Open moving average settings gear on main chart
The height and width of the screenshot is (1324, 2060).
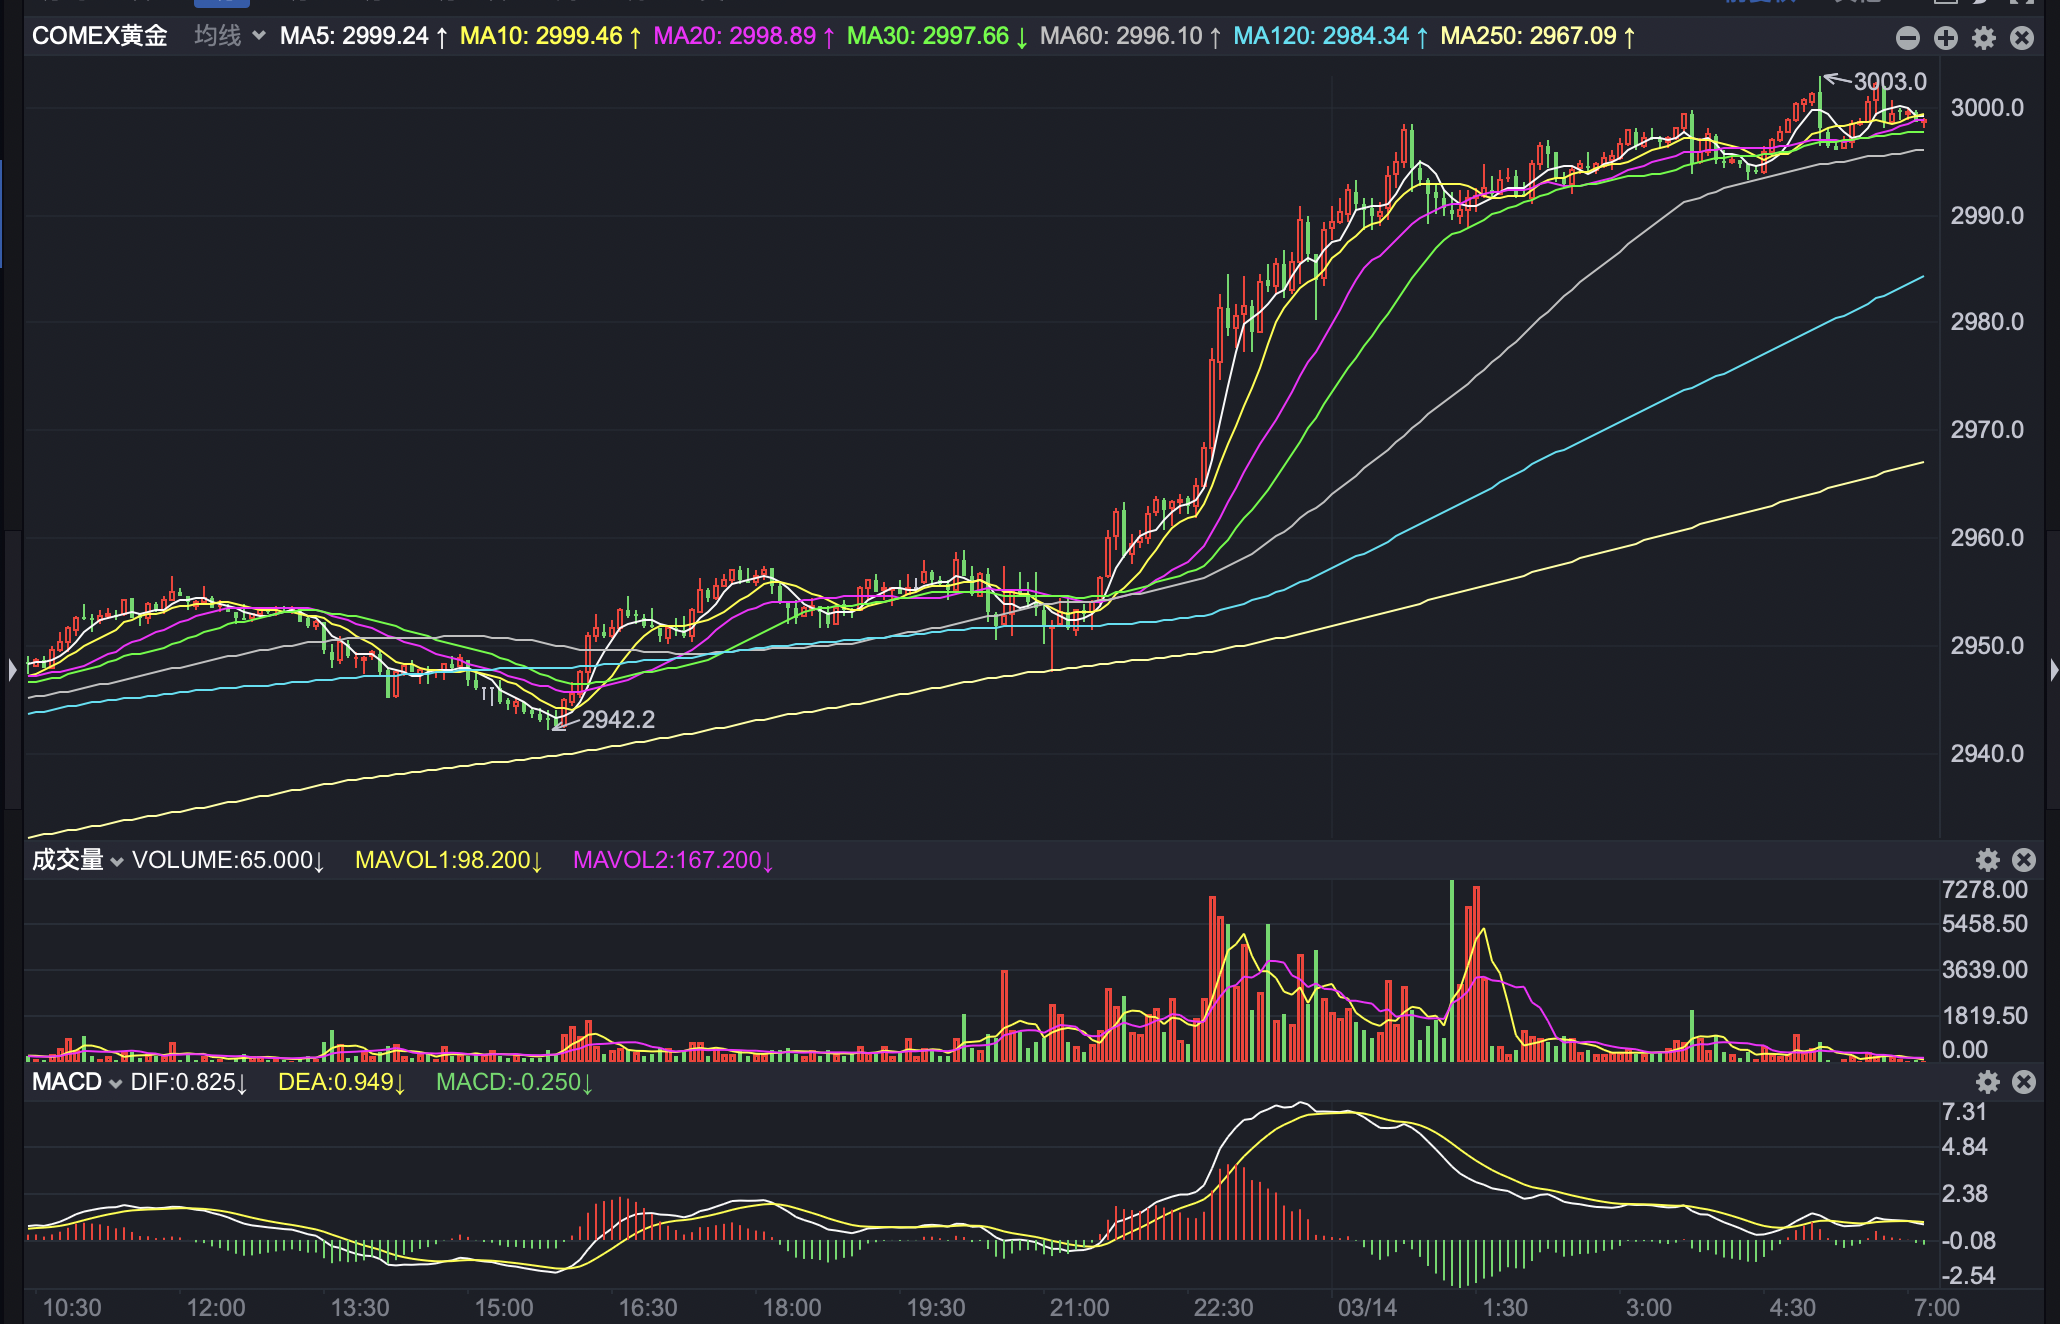[1983, 38]
